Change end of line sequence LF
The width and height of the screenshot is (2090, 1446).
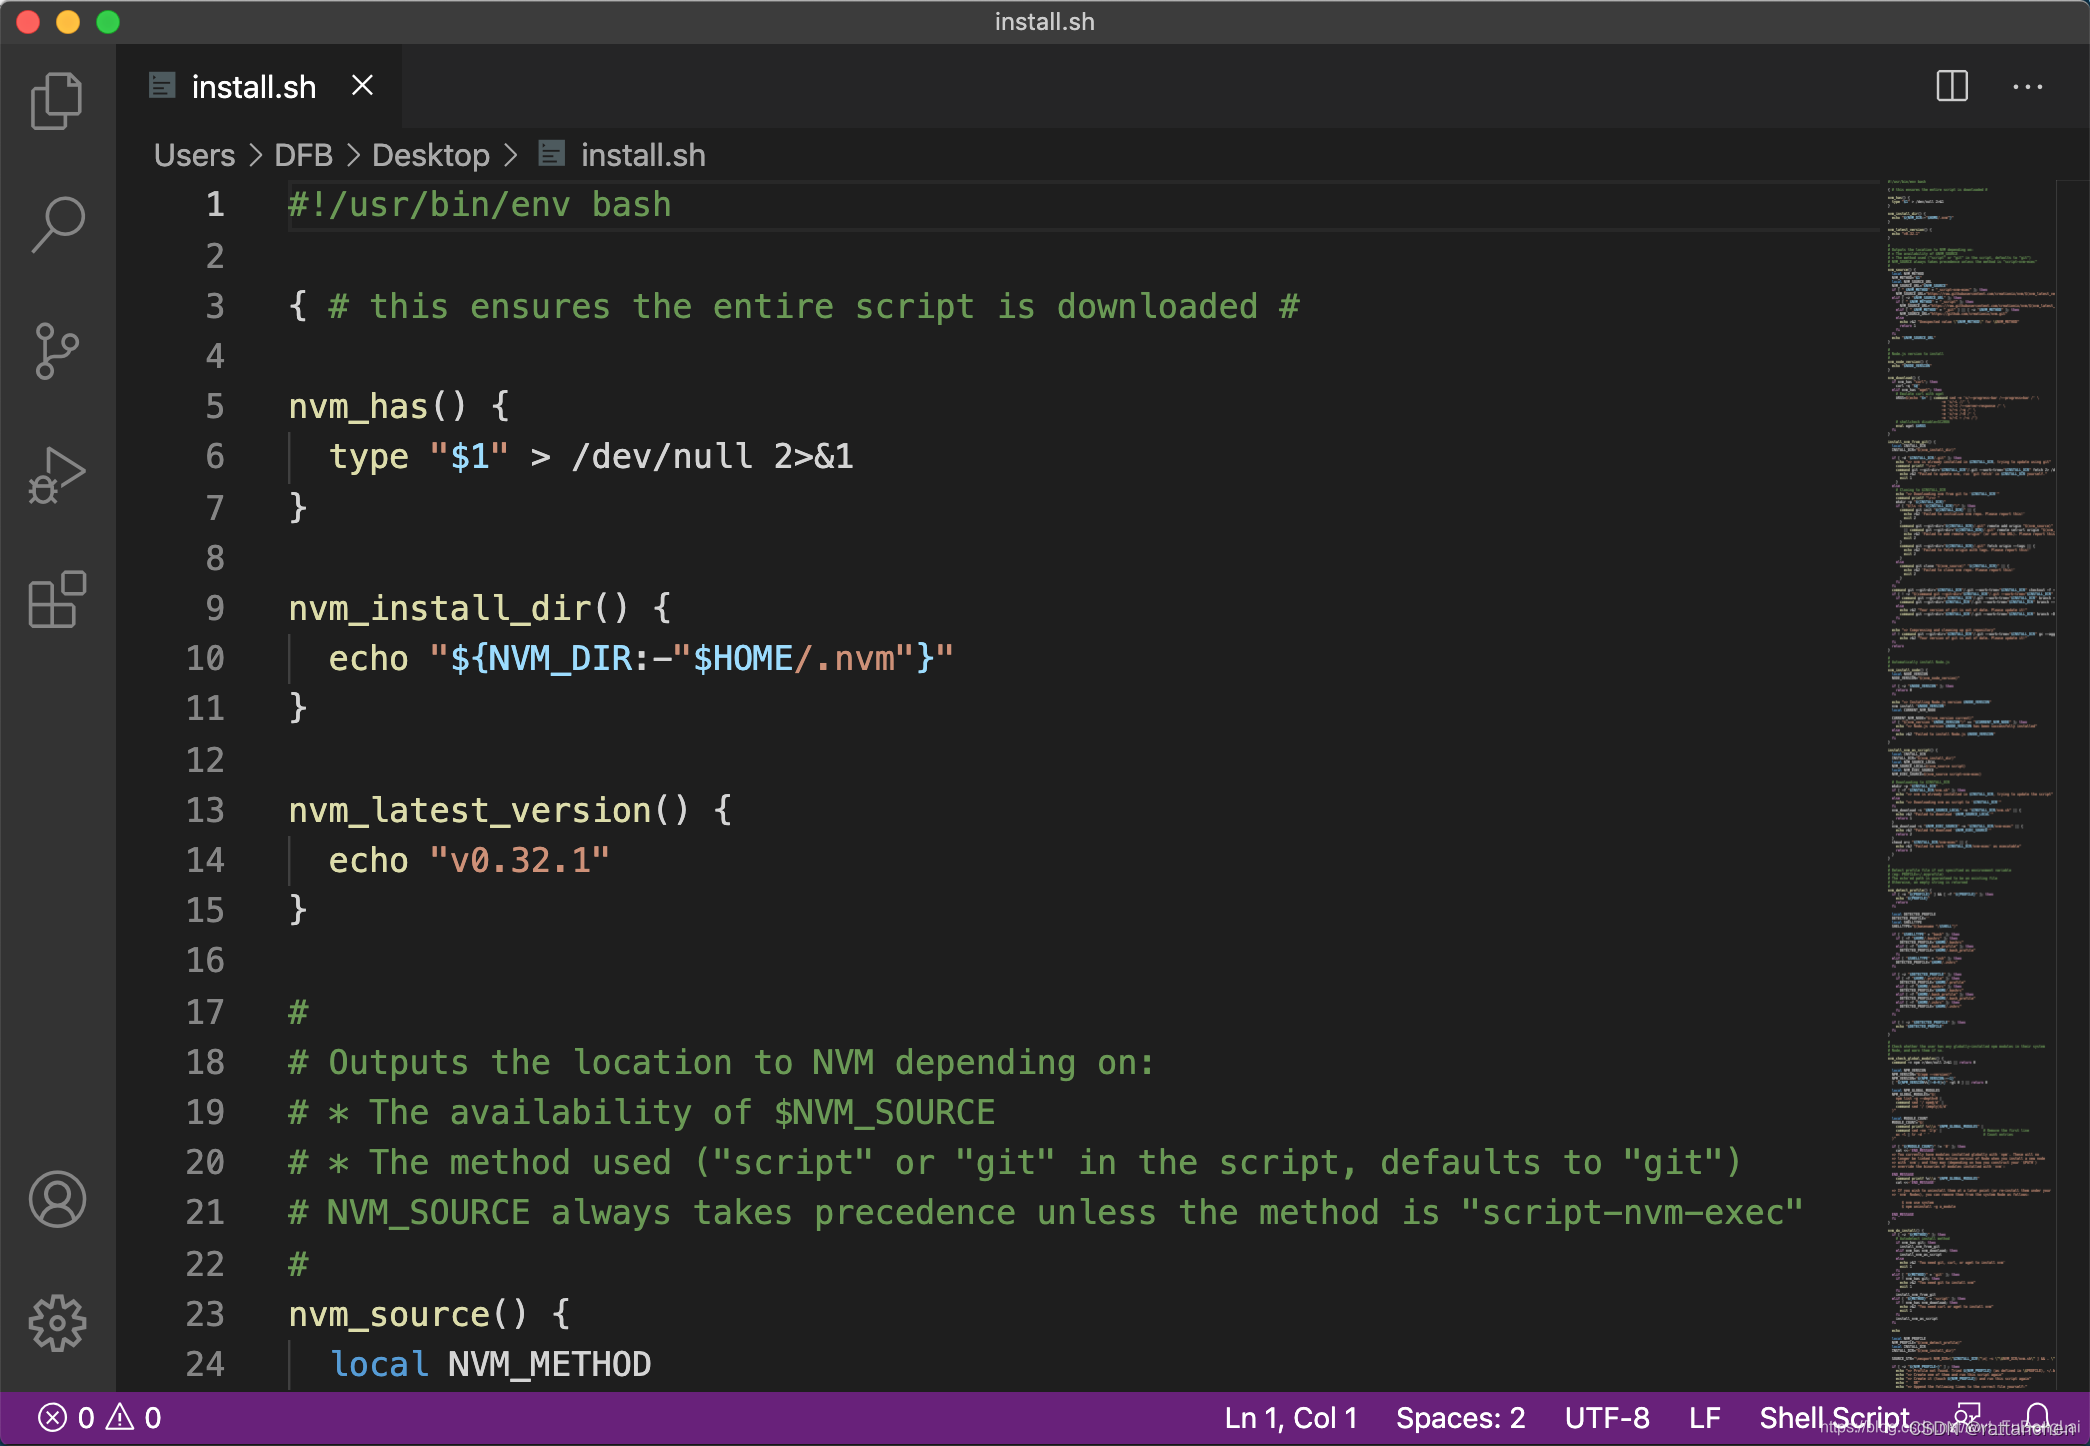tap(1704, 1418)
